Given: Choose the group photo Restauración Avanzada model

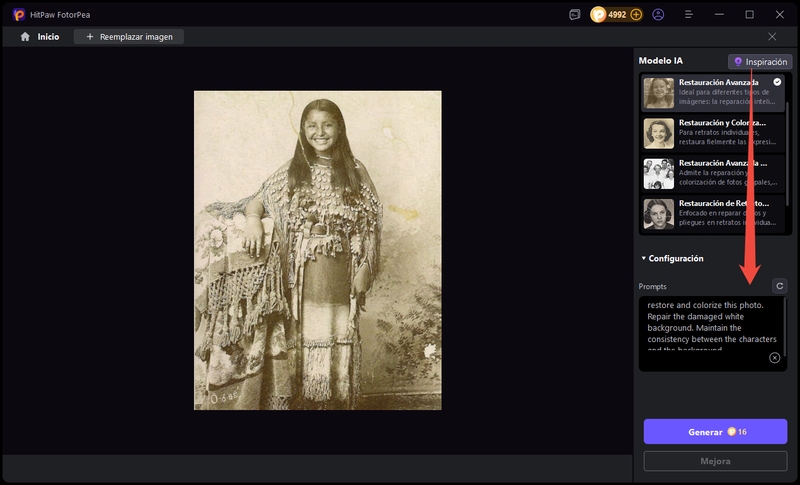Looking at the screenshot, I should pos(712,173).
